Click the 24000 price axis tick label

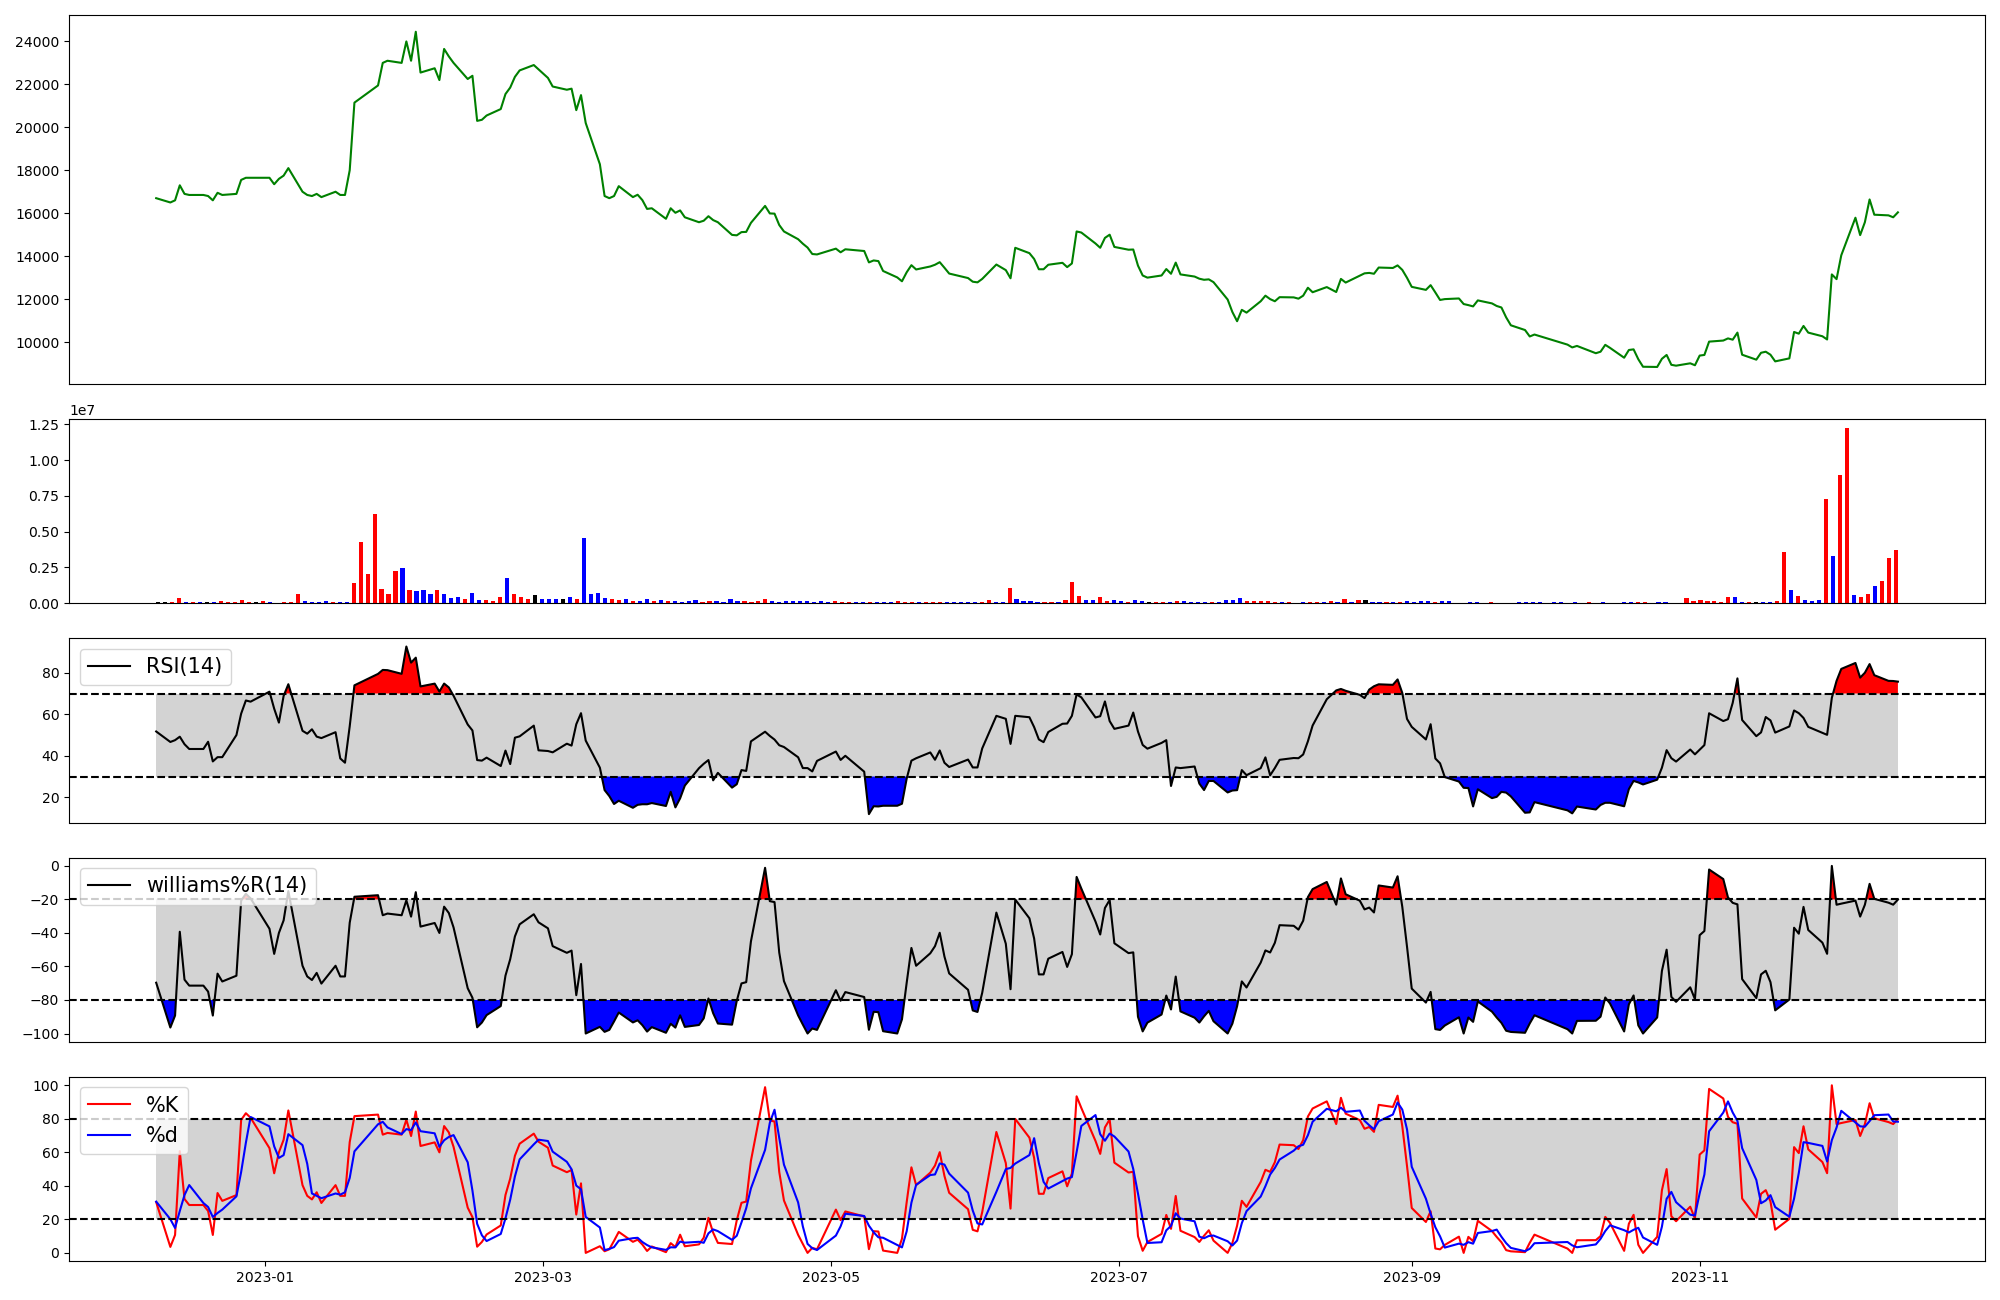coord(37,42)
